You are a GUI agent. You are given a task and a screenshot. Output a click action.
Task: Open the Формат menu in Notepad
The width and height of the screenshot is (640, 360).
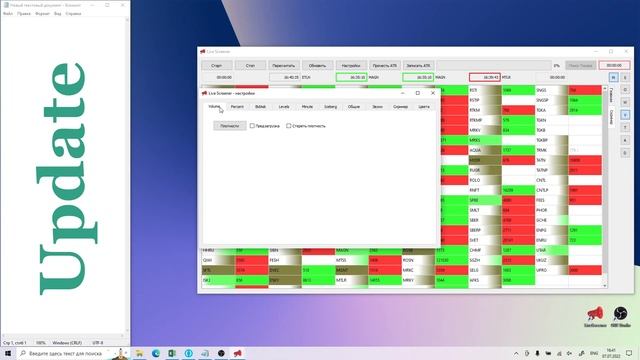pos(42,13)
